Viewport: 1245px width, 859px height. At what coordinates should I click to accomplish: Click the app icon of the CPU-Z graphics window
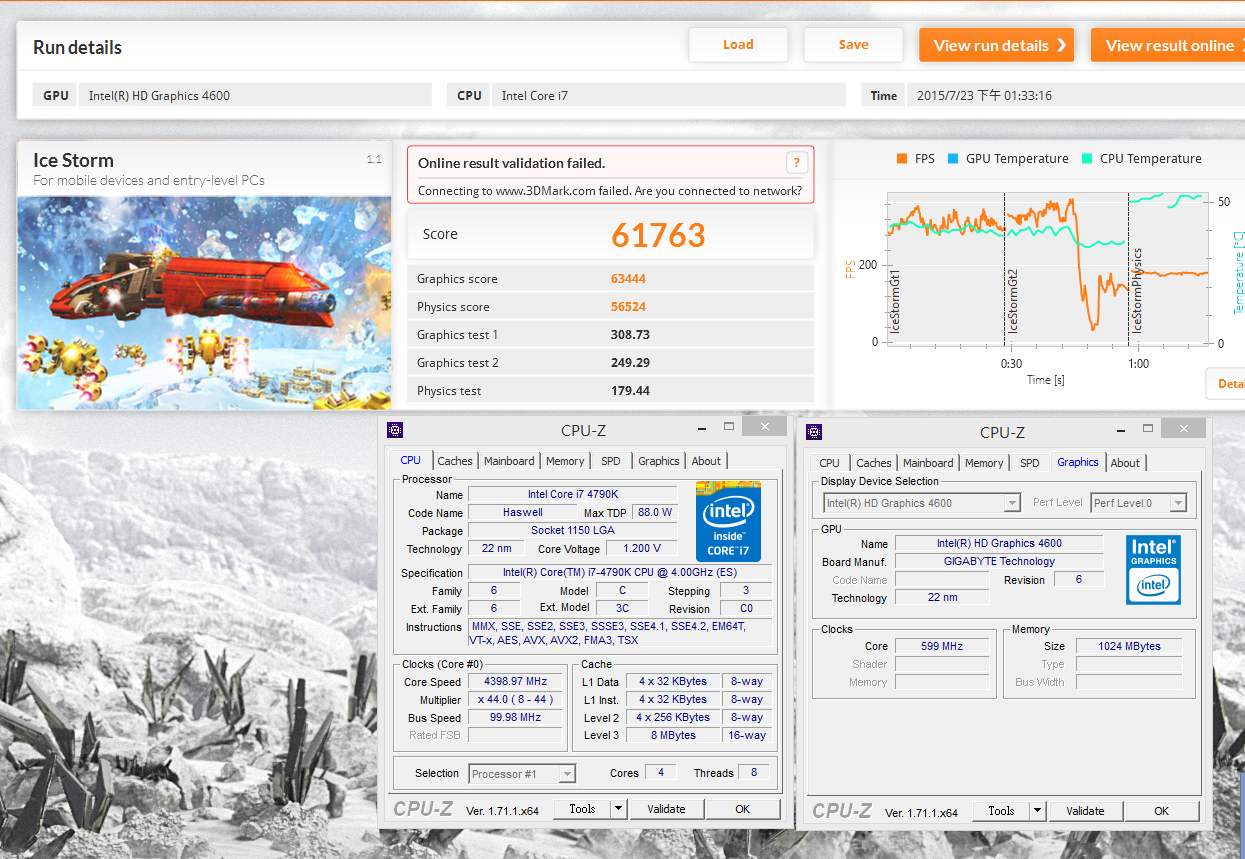pos(814,431)
